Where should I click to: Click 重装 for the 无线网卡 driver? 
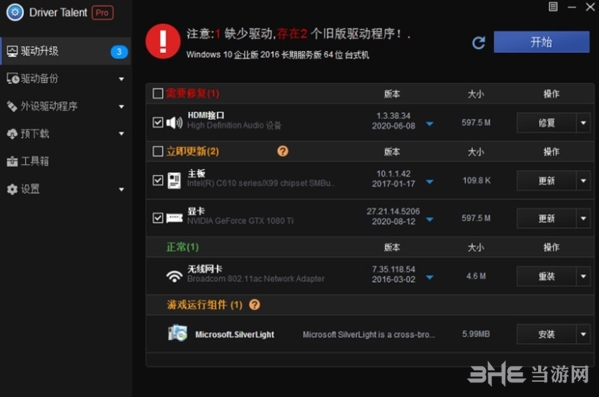[x=546, y=276]
